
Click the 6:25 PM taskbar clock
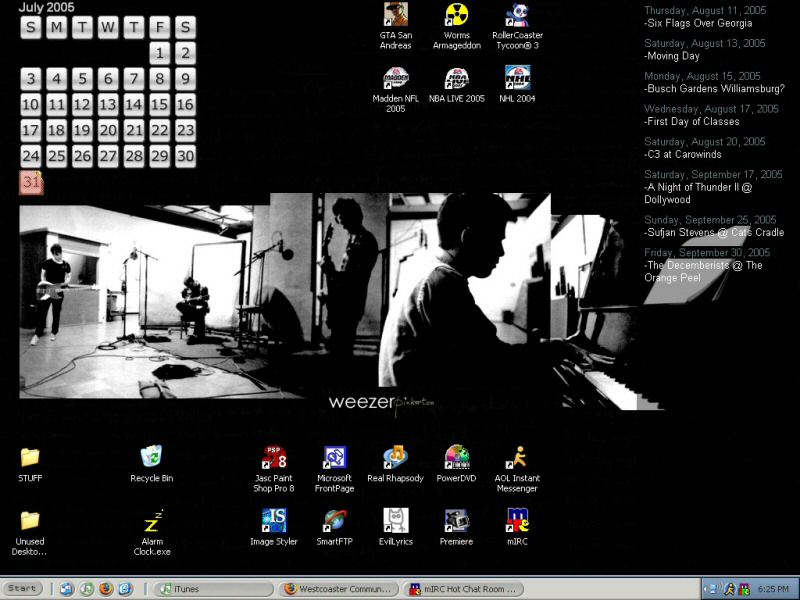pyautogui.click(x=773, y=589)
